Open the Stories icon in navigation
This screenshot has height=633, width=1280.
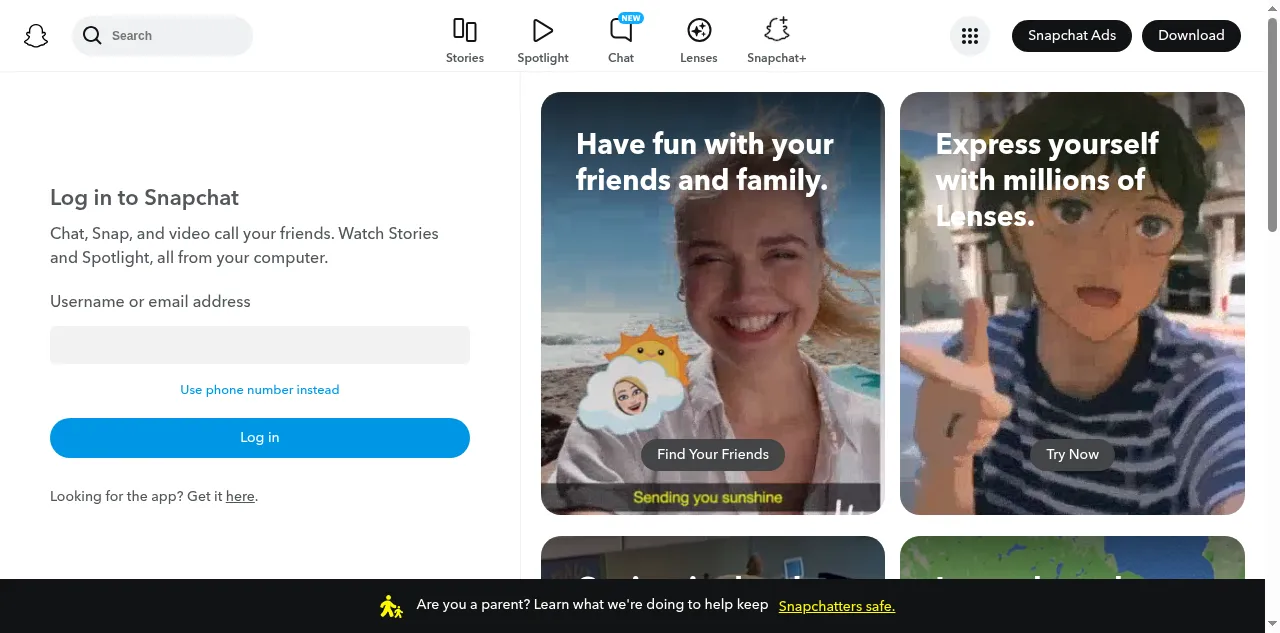coord(465,30)
